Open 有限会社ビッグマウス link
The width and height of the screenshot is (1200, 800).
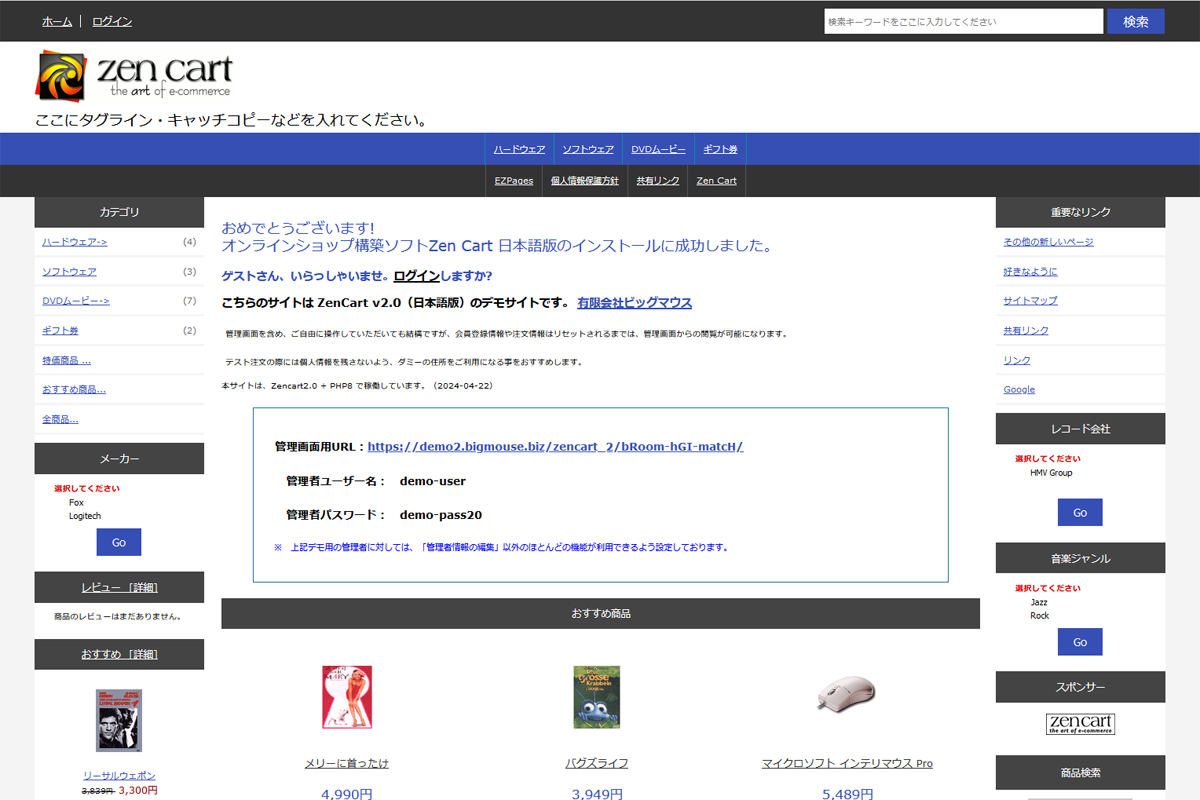click(x=634, y=303)
